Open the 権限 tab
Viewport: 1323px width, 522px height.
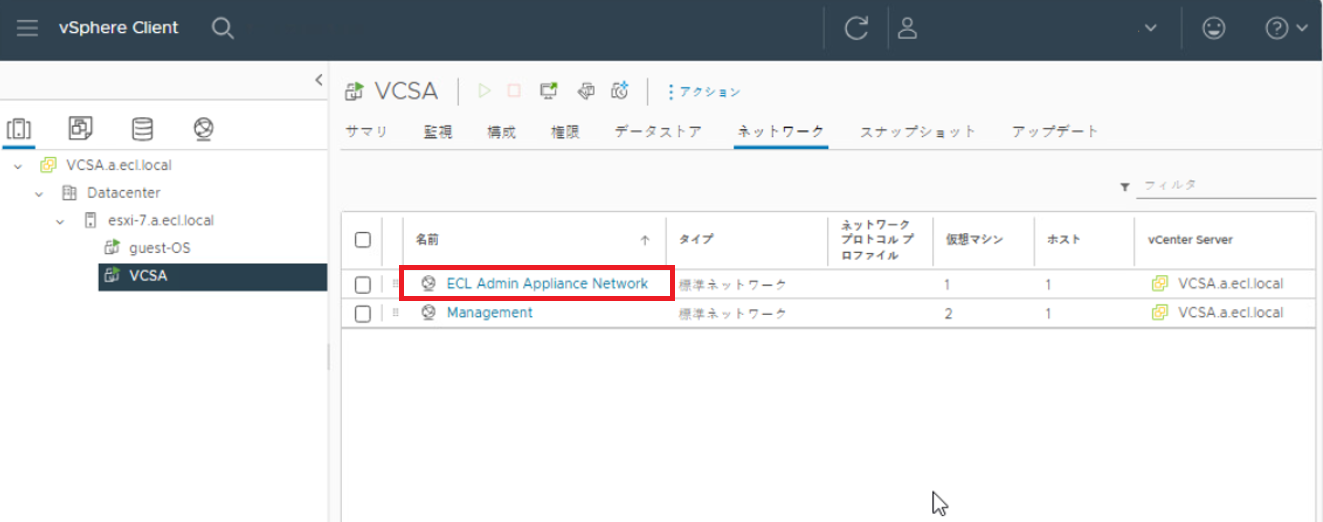(x=565, y=131)
